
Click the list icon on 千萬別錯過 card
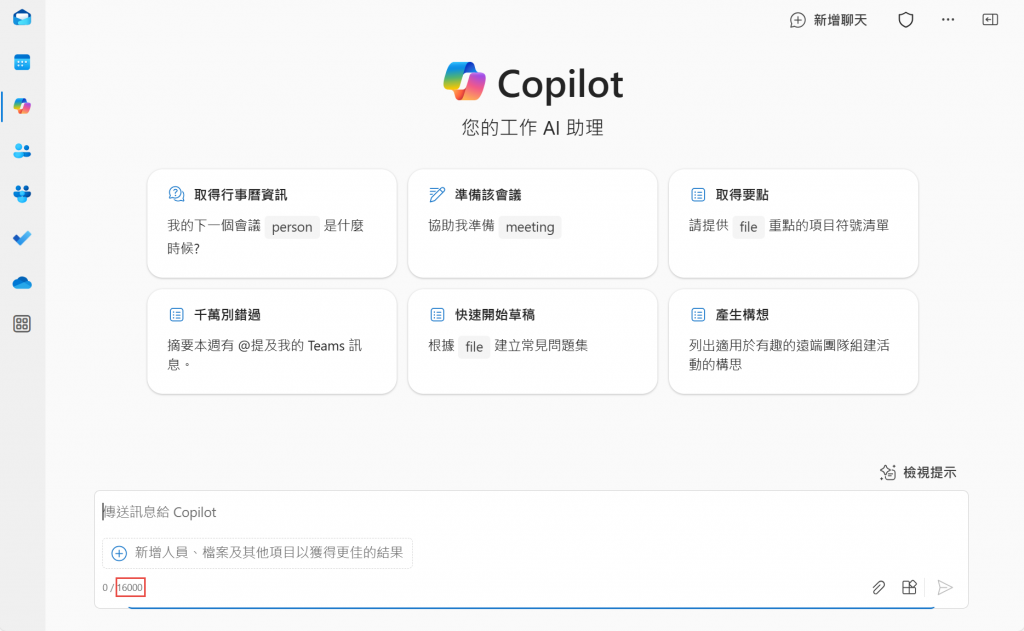point(176,315)
